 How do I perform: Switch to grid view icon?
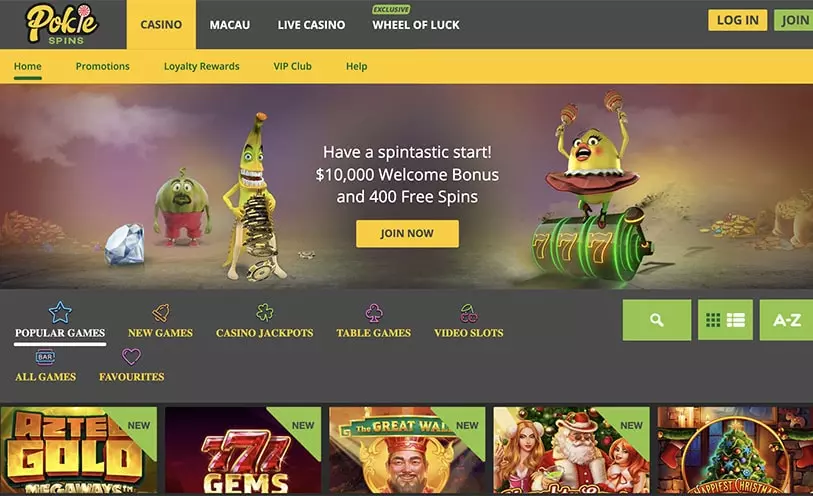713,320
